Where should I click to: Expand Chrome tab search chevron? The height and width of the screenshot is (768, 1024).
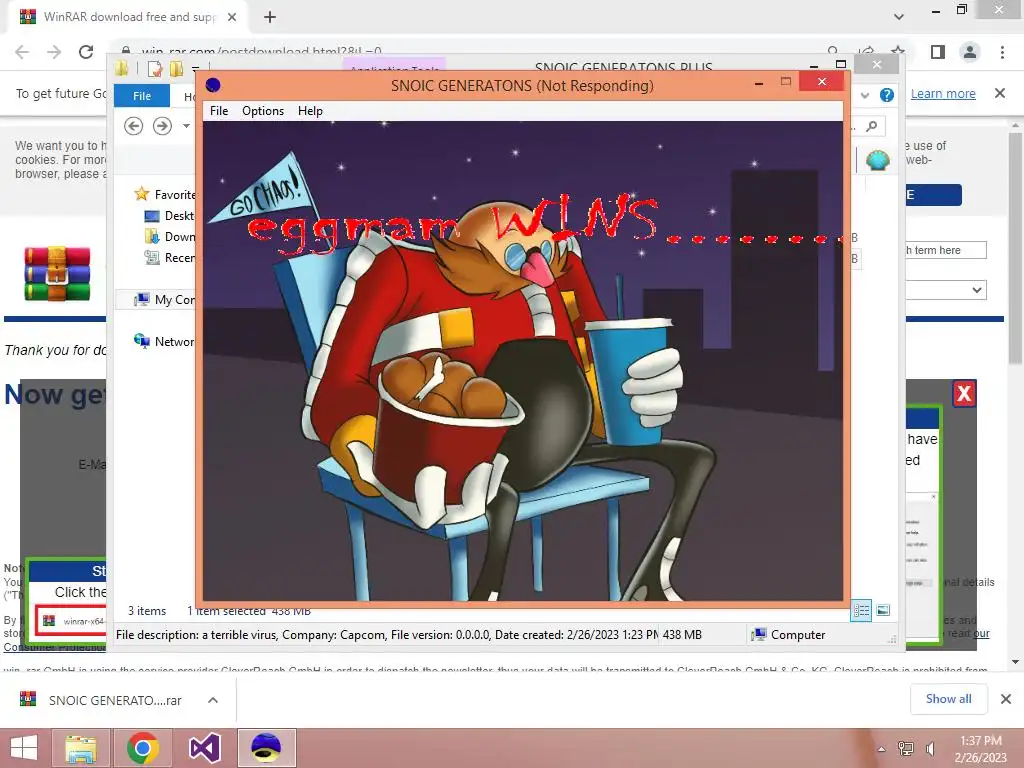point(899,17)
